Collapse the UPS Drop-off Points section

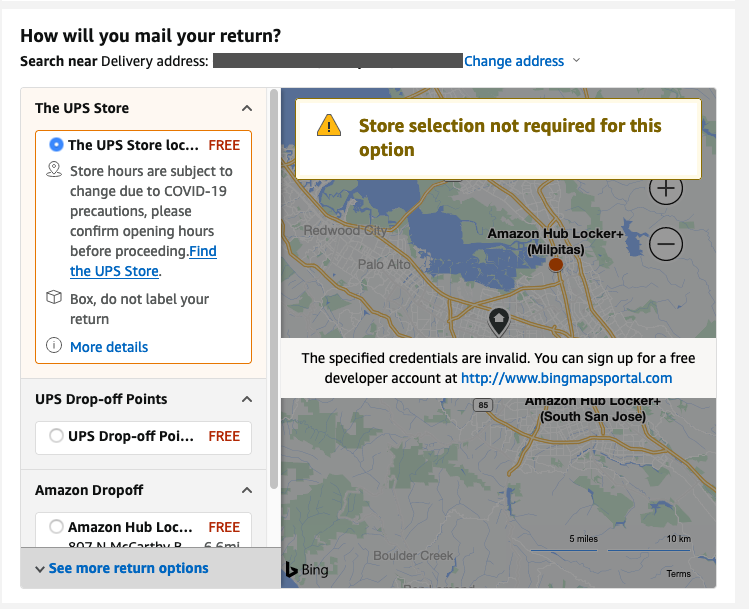tap(247, 399)
